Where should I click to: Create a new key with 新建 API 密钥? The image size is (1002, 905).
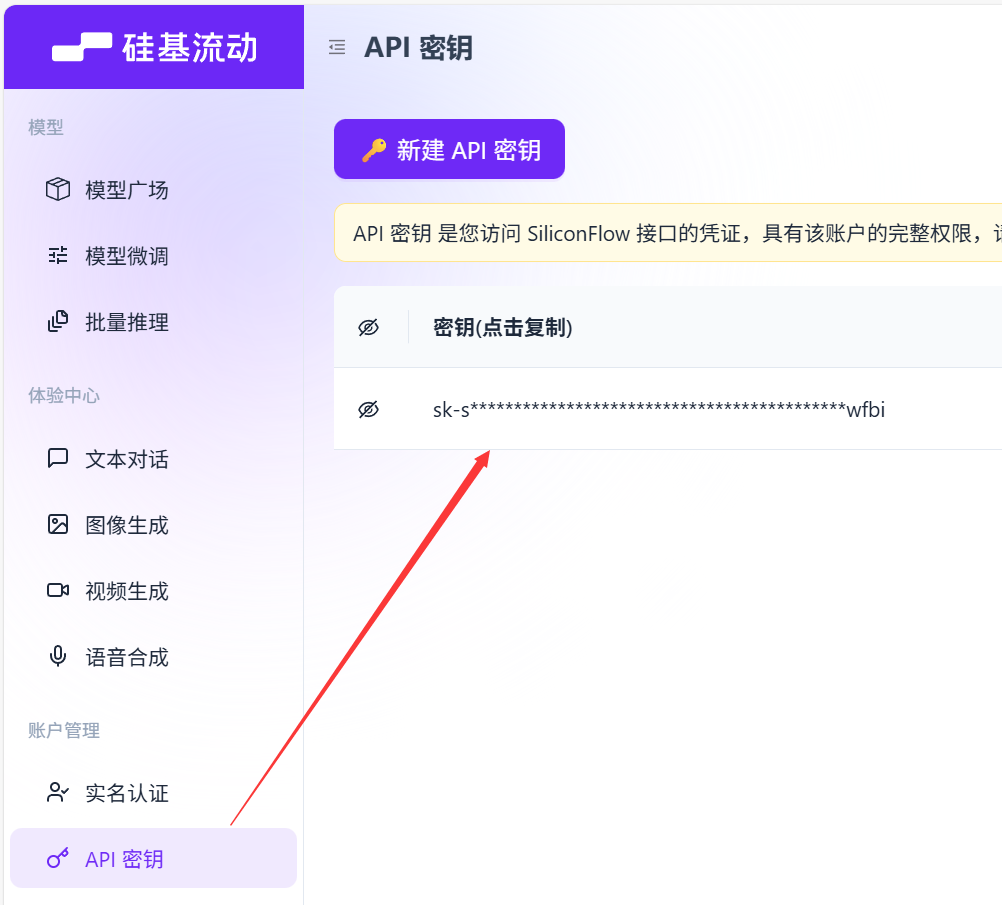(x=449, y=150)
